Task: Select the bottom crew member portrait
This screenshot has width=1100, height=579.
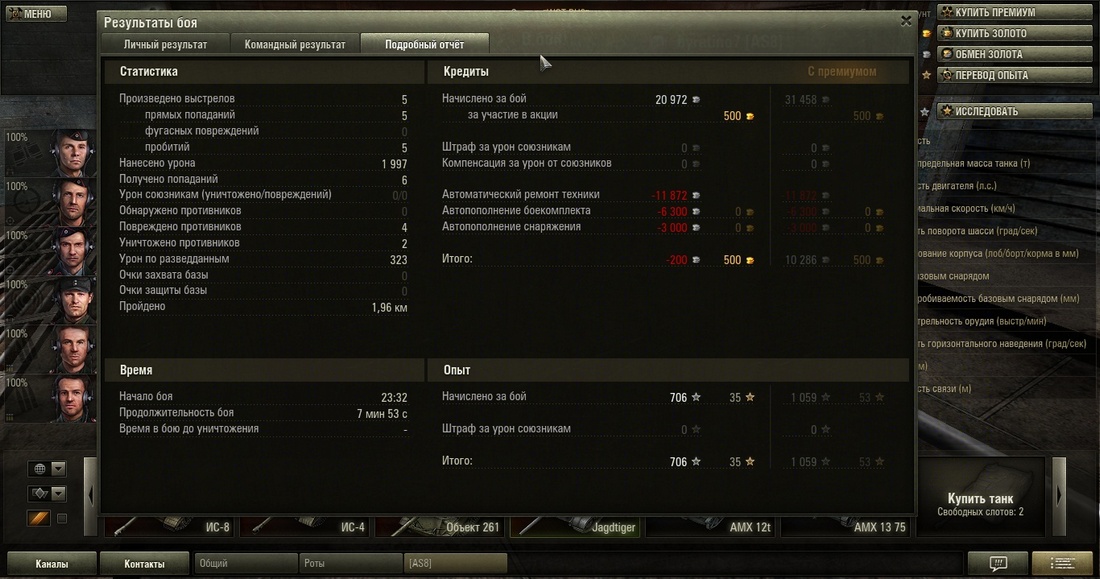Action: pos(72,399)
